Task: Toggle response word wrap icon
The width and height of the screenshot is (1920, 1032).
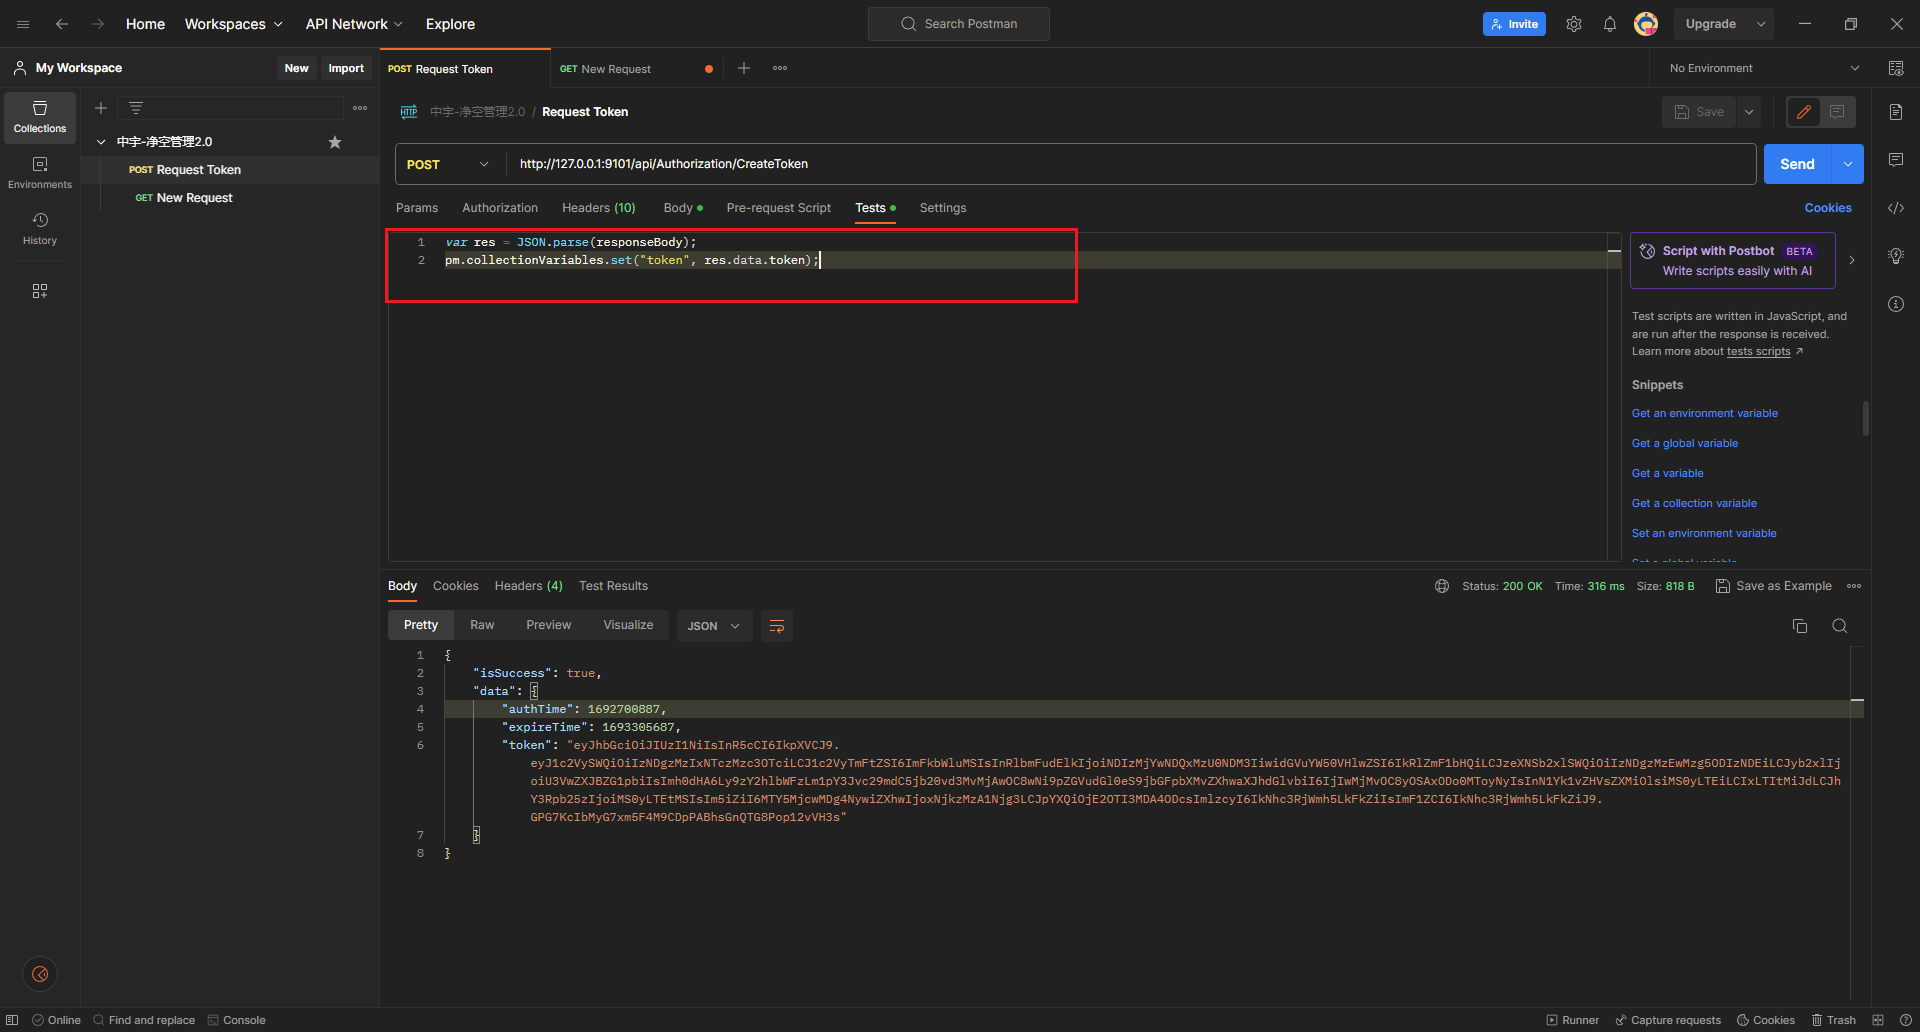Action: pos(777,626)
